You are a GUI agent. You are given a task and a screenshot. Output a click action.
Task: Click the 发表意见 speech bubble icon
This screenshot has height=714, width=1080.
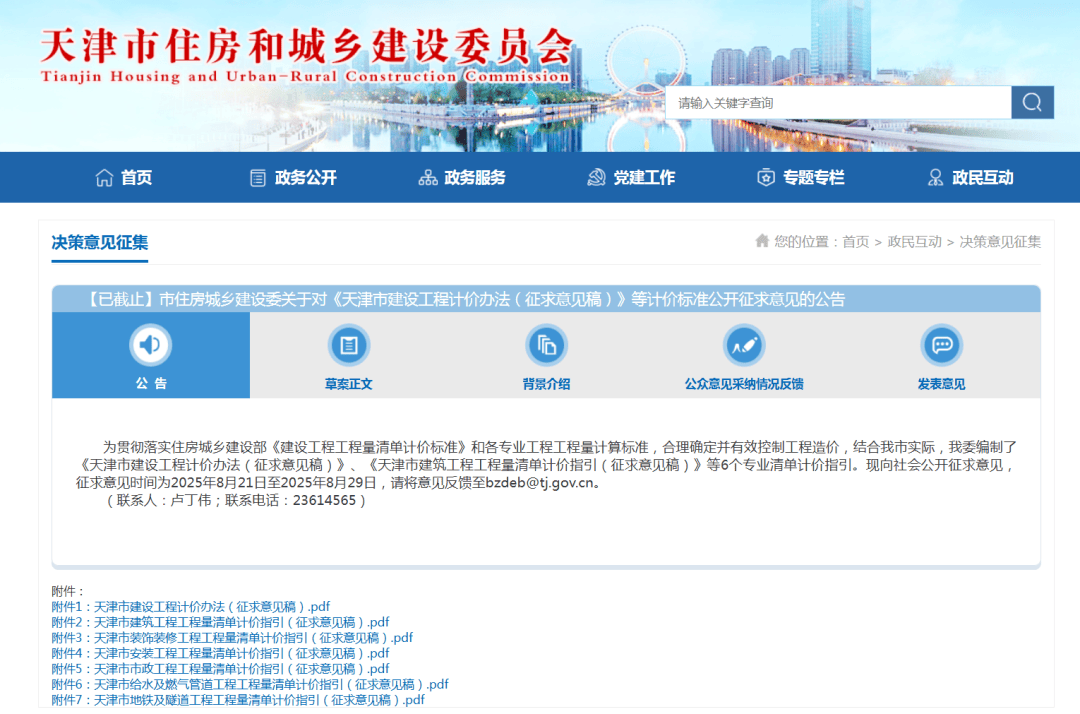click(942, 344)
